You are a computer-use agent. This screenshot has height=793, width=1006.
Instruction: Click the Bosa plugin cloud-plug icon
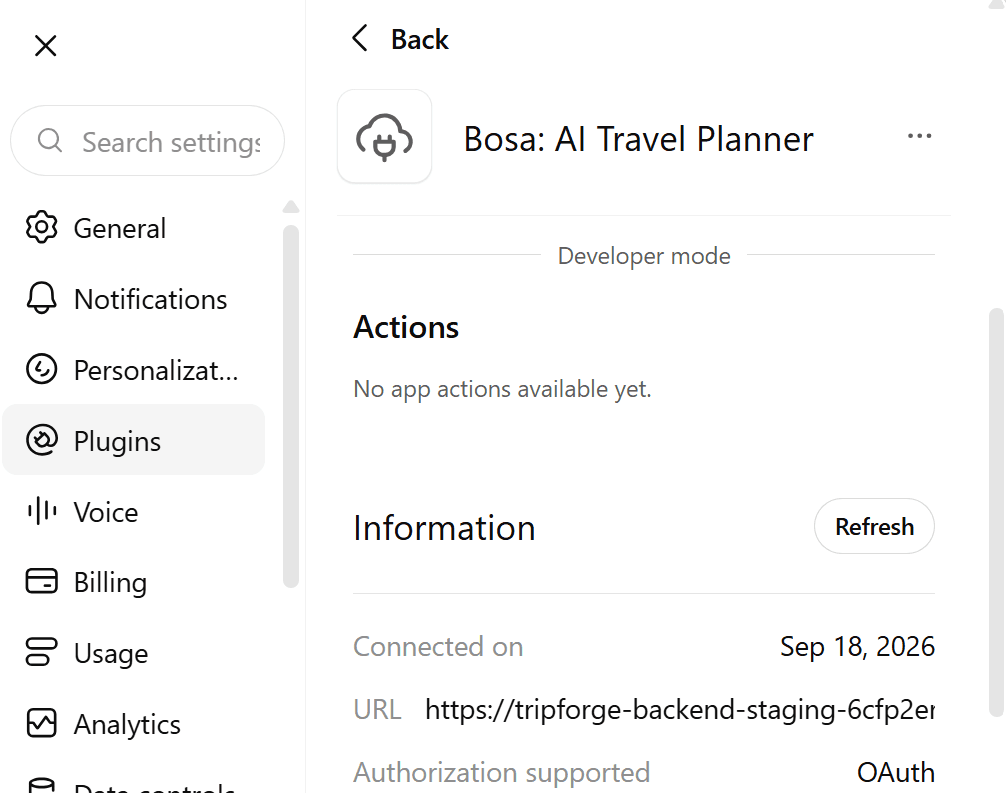384,137
